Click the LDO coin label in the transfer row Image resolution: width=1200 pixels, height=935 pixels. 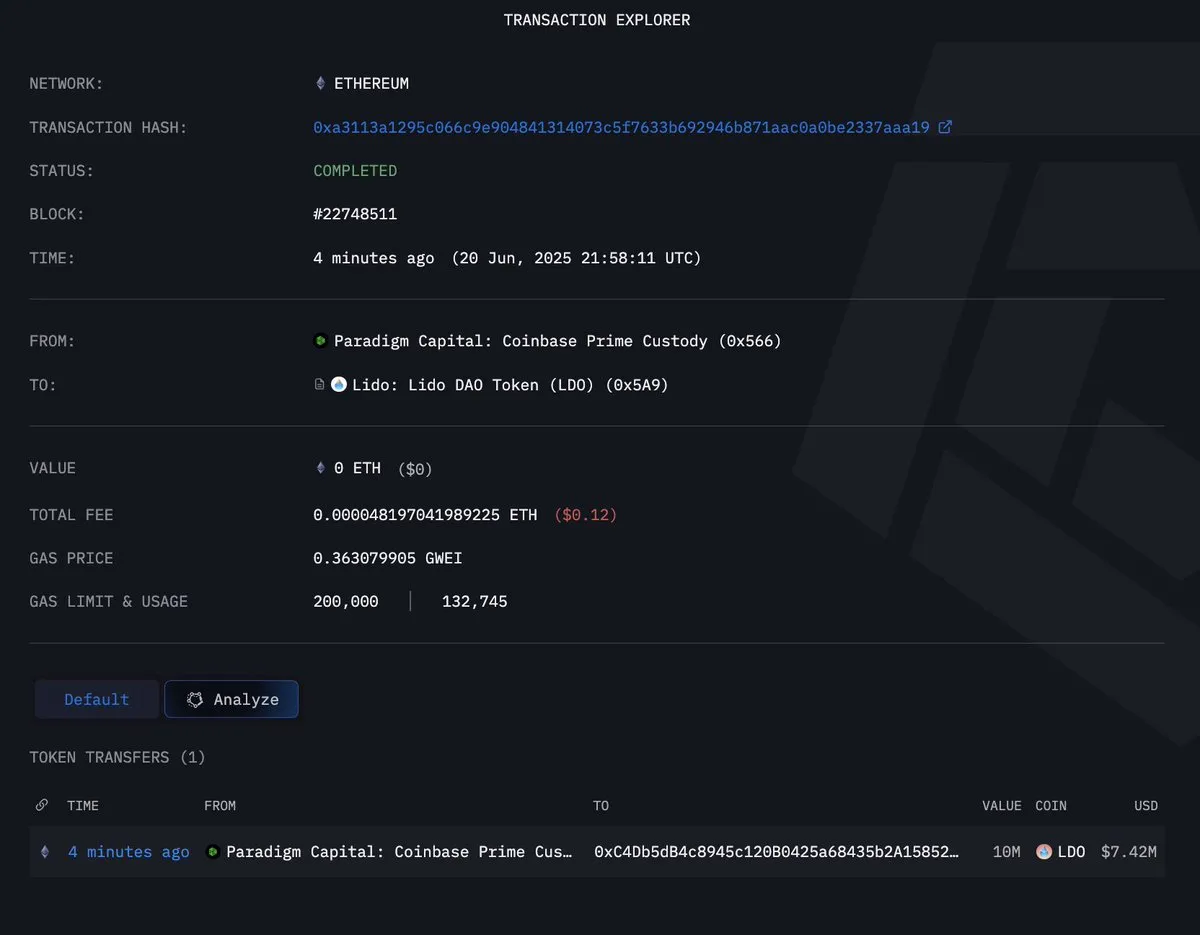pyautogui.click(x=1071, y=852)
